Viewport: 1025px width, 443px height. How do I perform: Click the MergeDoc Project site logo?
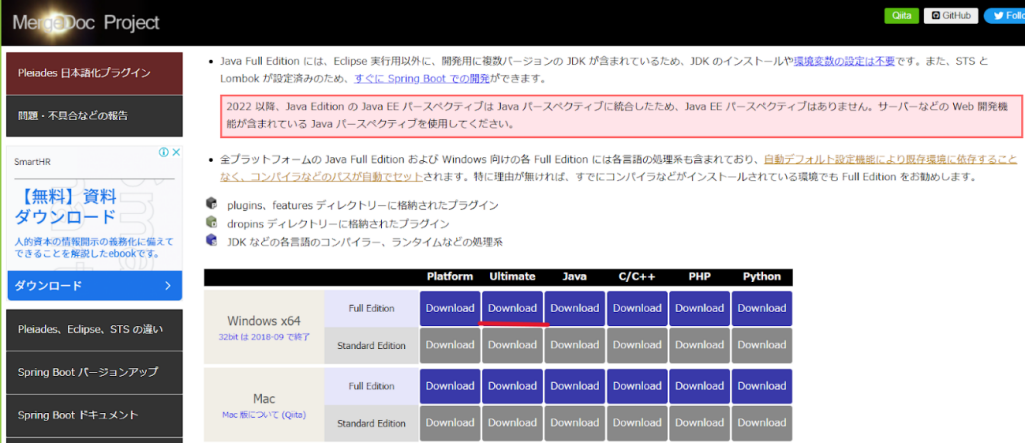point(86,23)
